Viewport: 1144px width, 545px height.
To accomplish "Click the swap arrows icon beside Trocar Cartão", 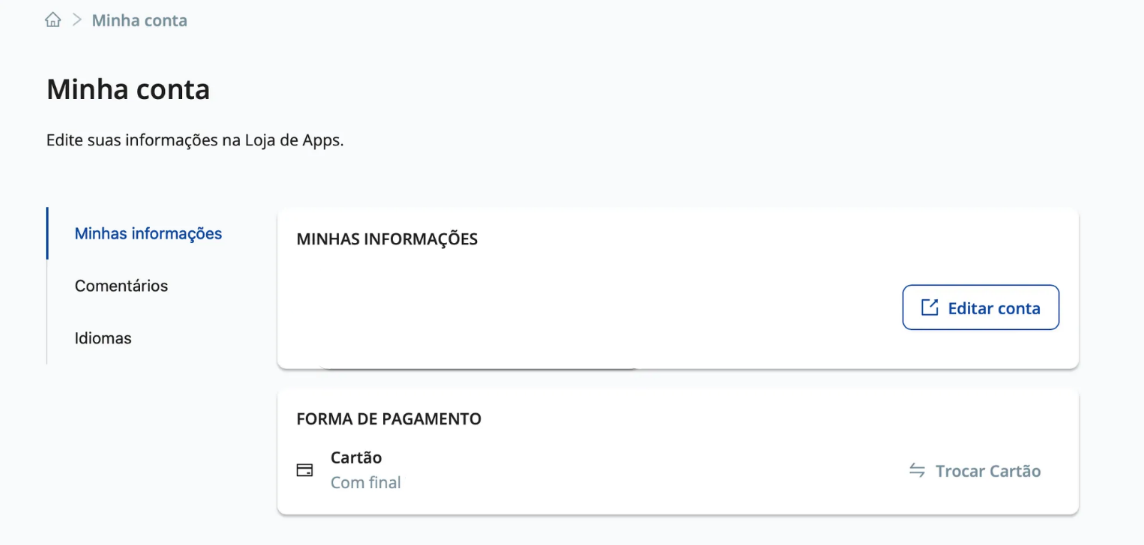I will pyautogui.click(x=917, y=471).
